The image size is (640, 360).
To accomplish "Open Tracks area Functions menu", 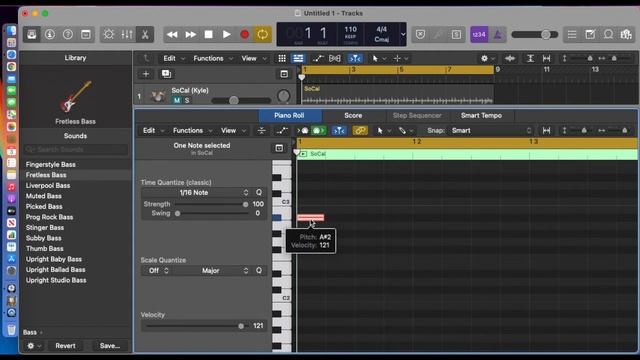I will [212, 58].
